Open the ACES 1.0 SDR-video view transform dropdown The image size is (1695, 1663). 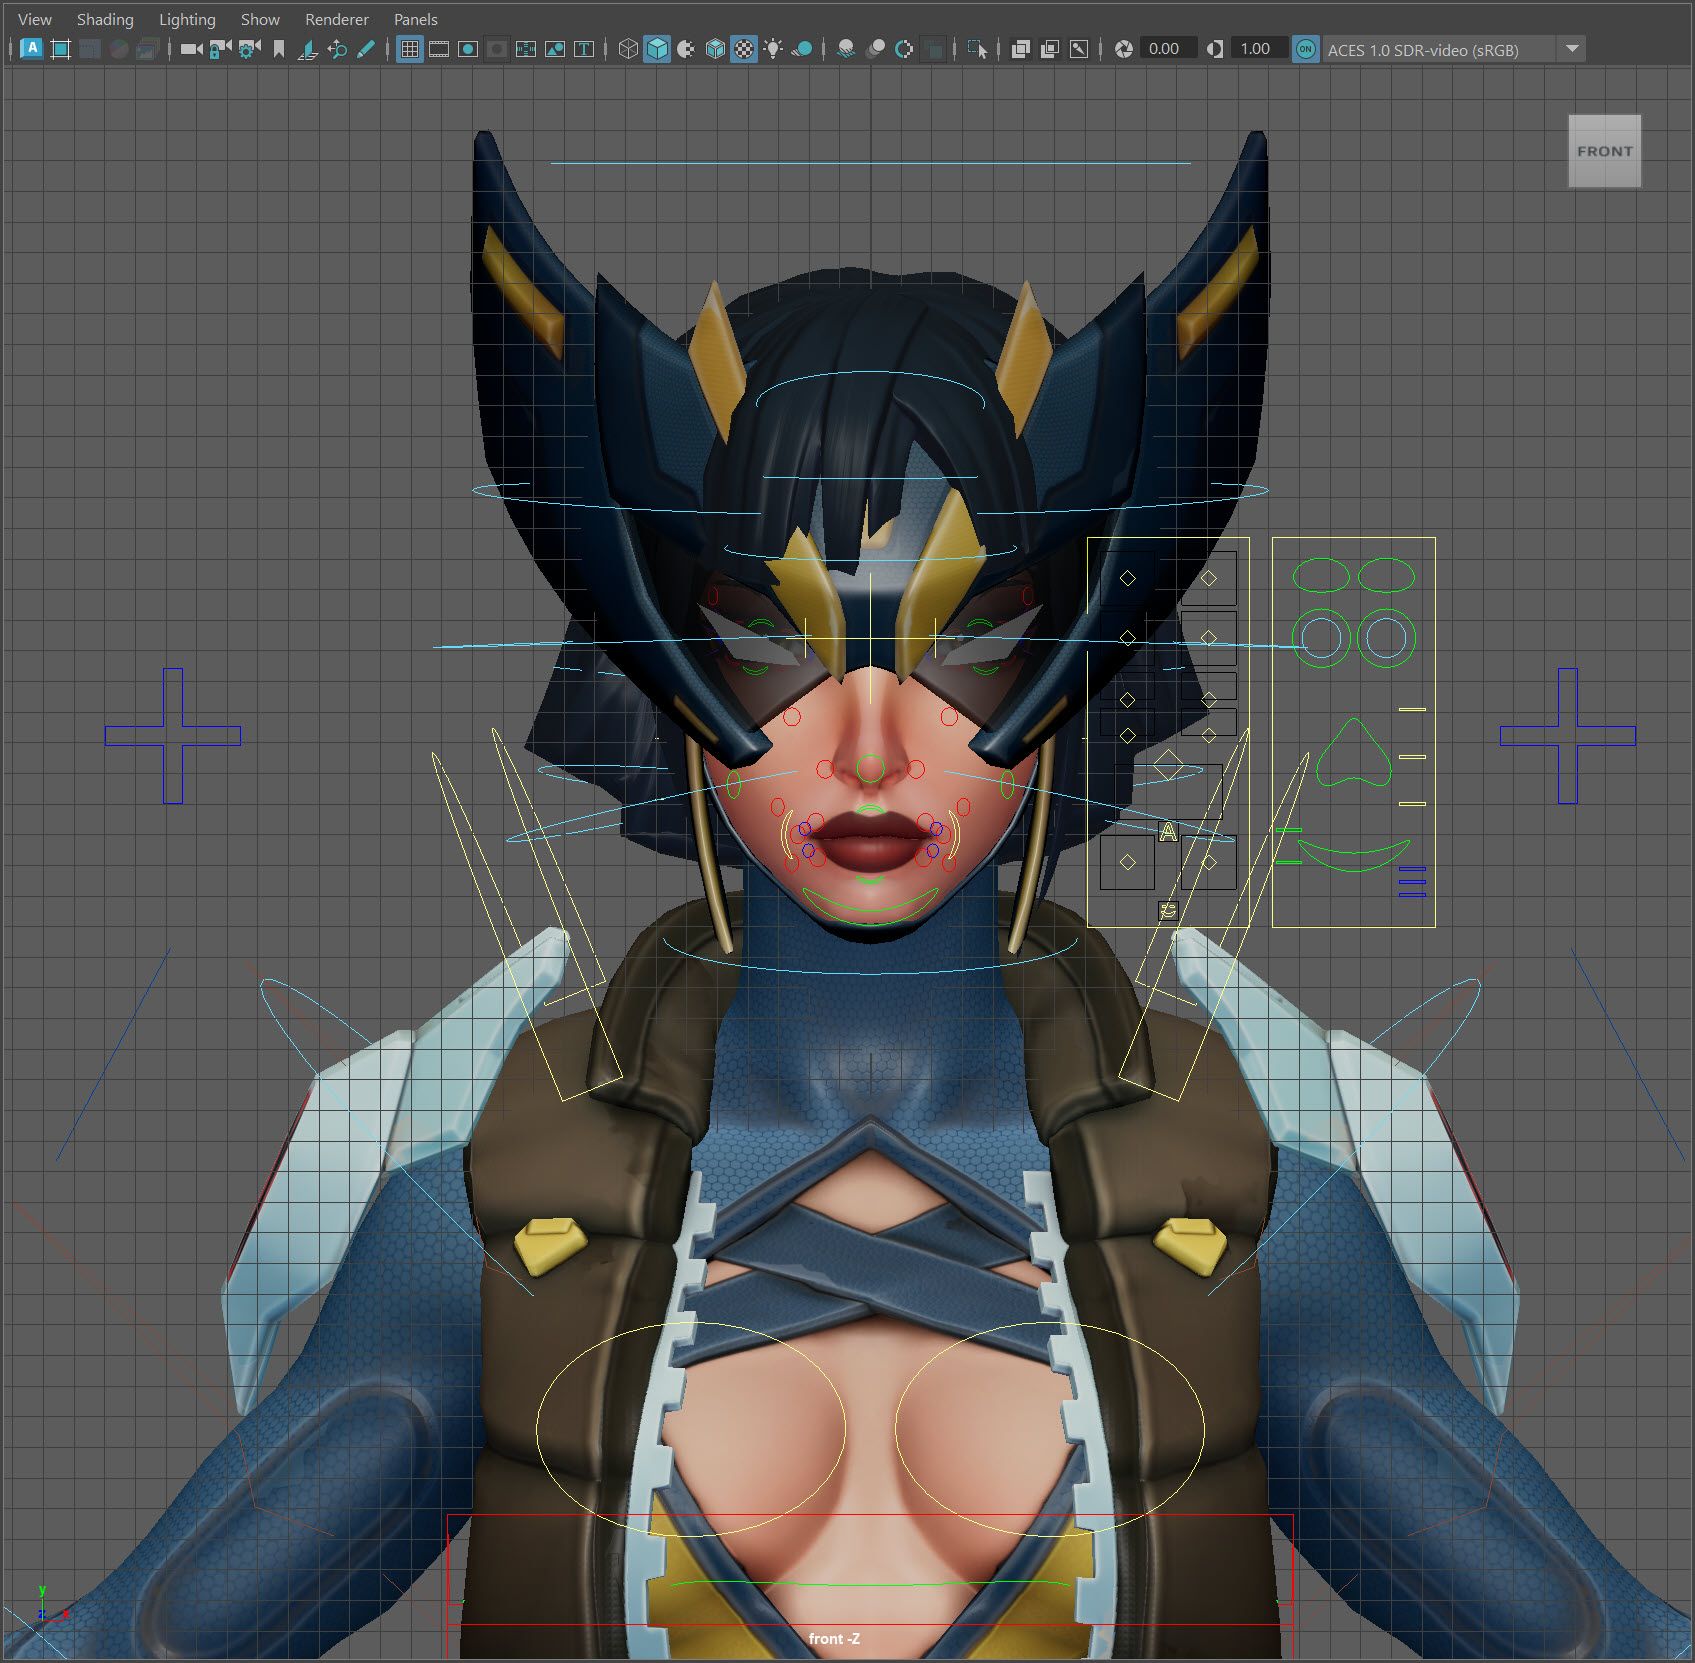1572,49
